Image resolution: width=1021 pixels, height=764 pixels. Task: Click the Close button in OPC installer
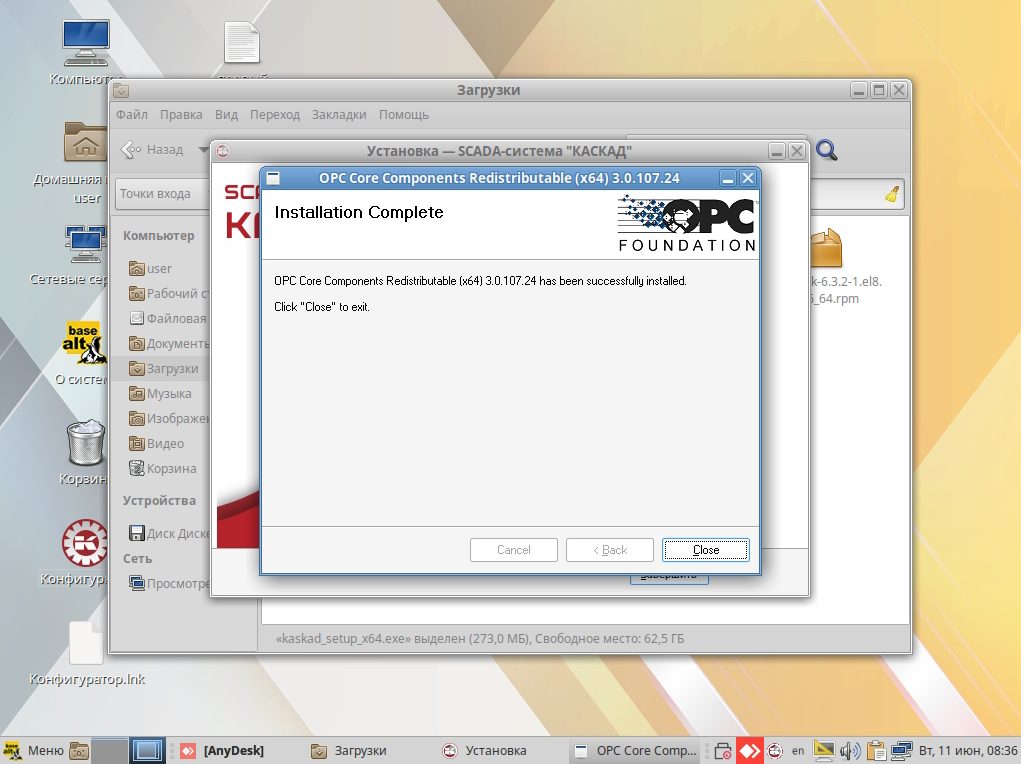705,550
